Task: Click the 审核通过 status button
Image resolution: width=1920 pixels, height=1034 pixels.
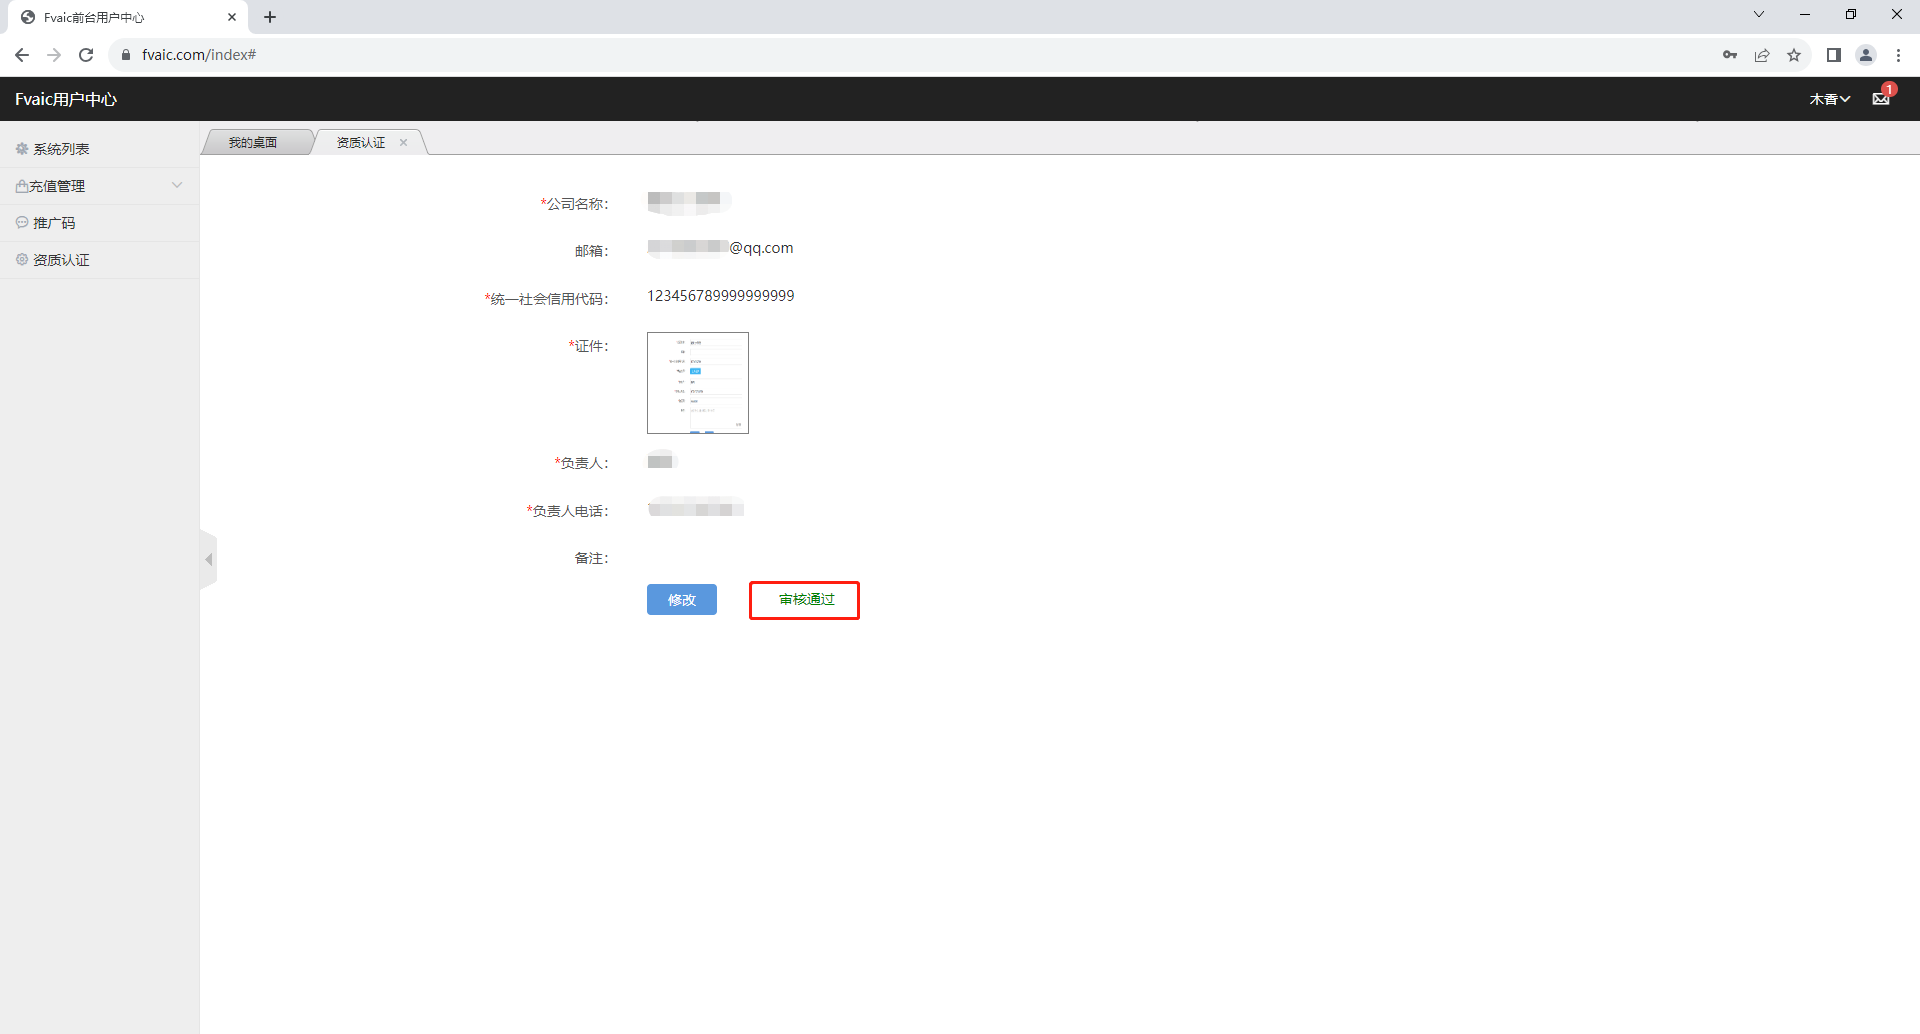Action: [x=805, y=600]
